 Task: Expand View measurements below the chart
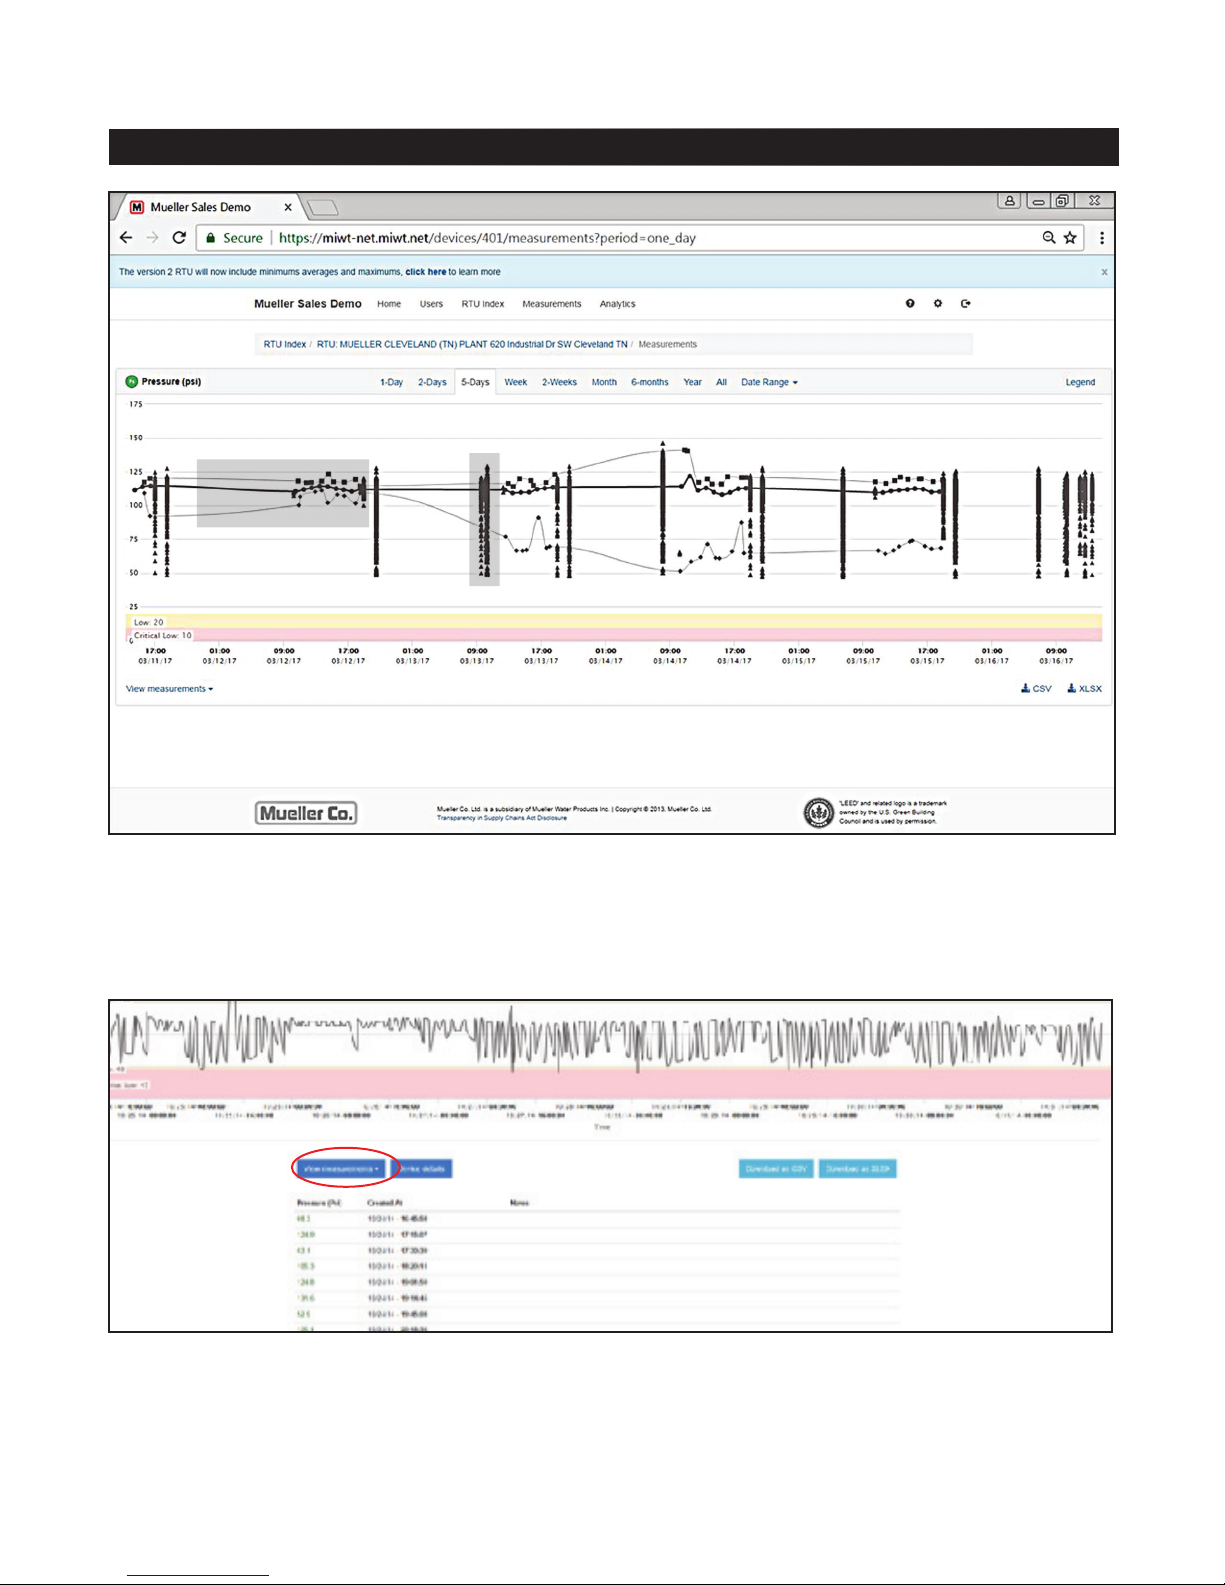[x=169, y=689]
